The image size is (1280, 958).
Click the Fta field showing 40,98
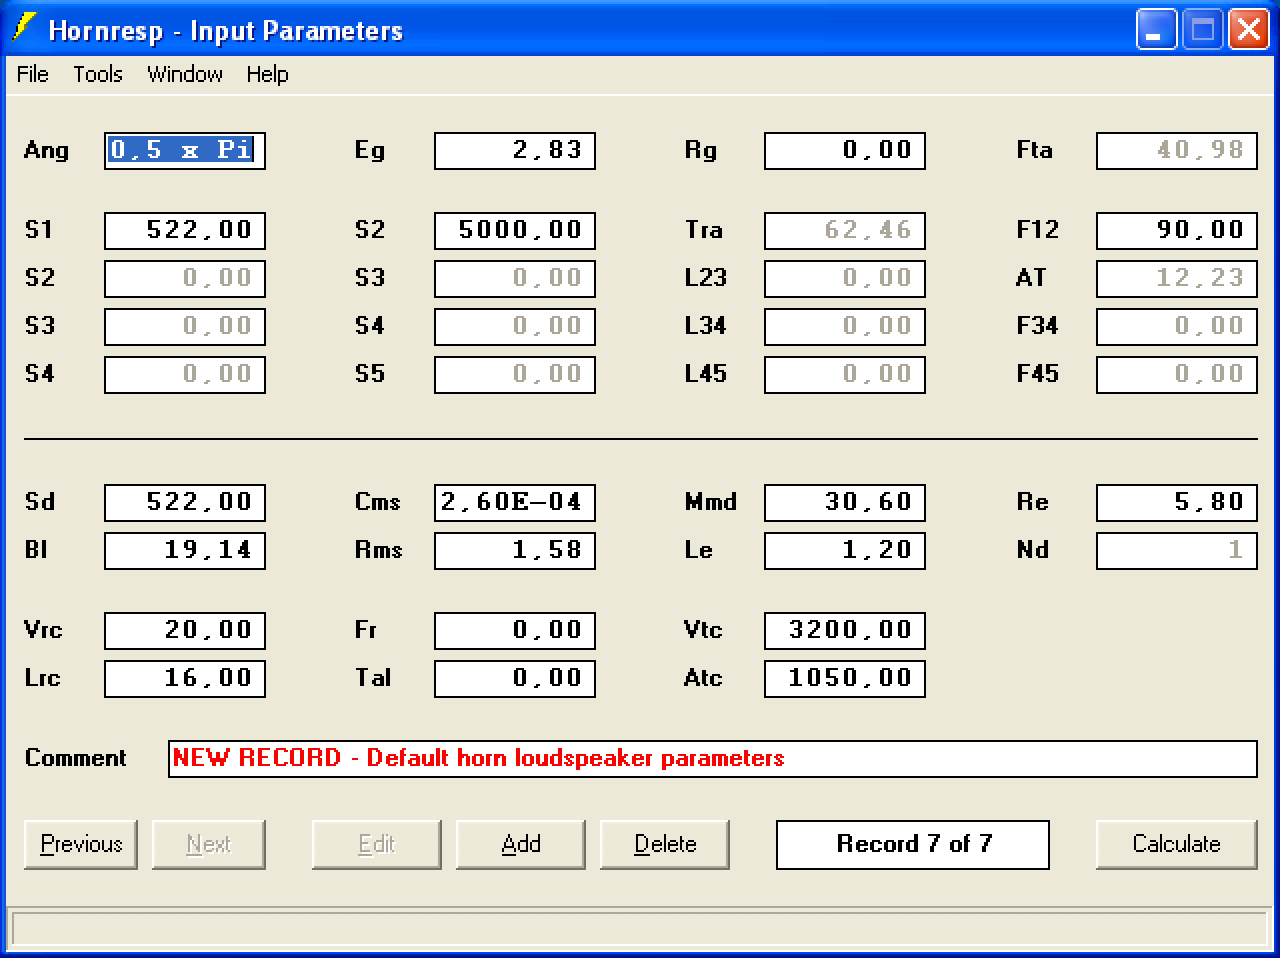(x=1177, y=150)
